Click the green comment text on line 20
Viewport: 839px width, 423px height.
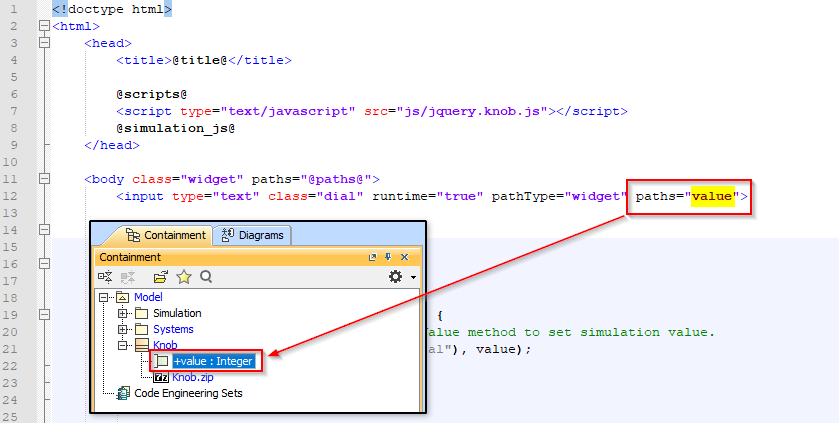click(x=570, y=332)
